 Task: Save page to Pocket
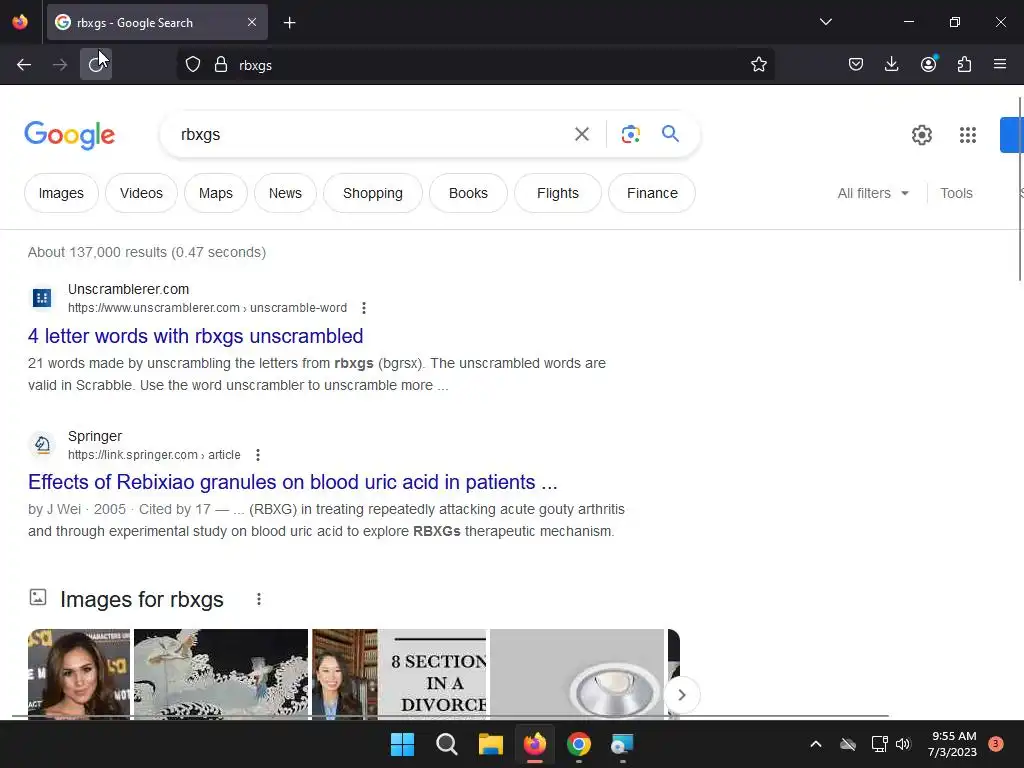pyautogui.click(x=856, y=65)
